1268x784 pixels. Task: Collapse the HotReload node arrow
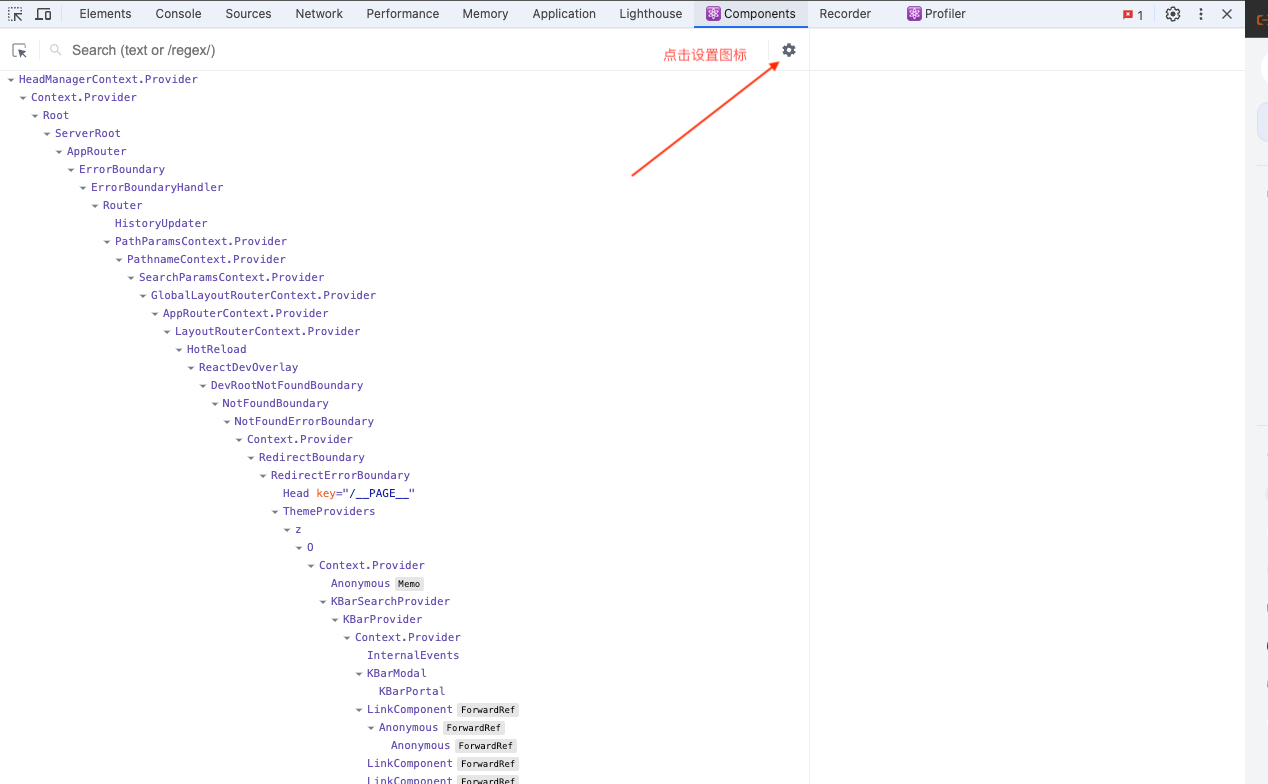[179, 350]
